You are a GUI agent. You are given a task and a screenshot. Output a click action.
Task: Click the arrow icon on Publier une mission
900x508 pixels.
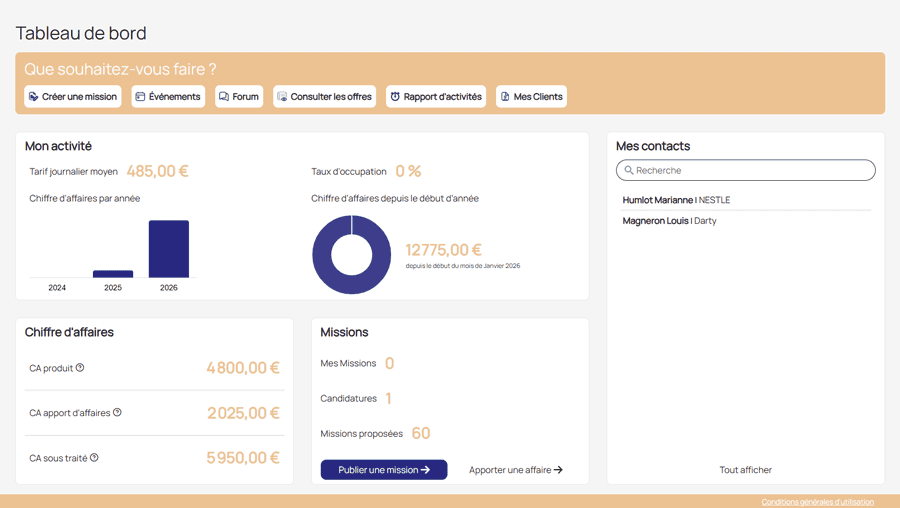pos(425,470)
